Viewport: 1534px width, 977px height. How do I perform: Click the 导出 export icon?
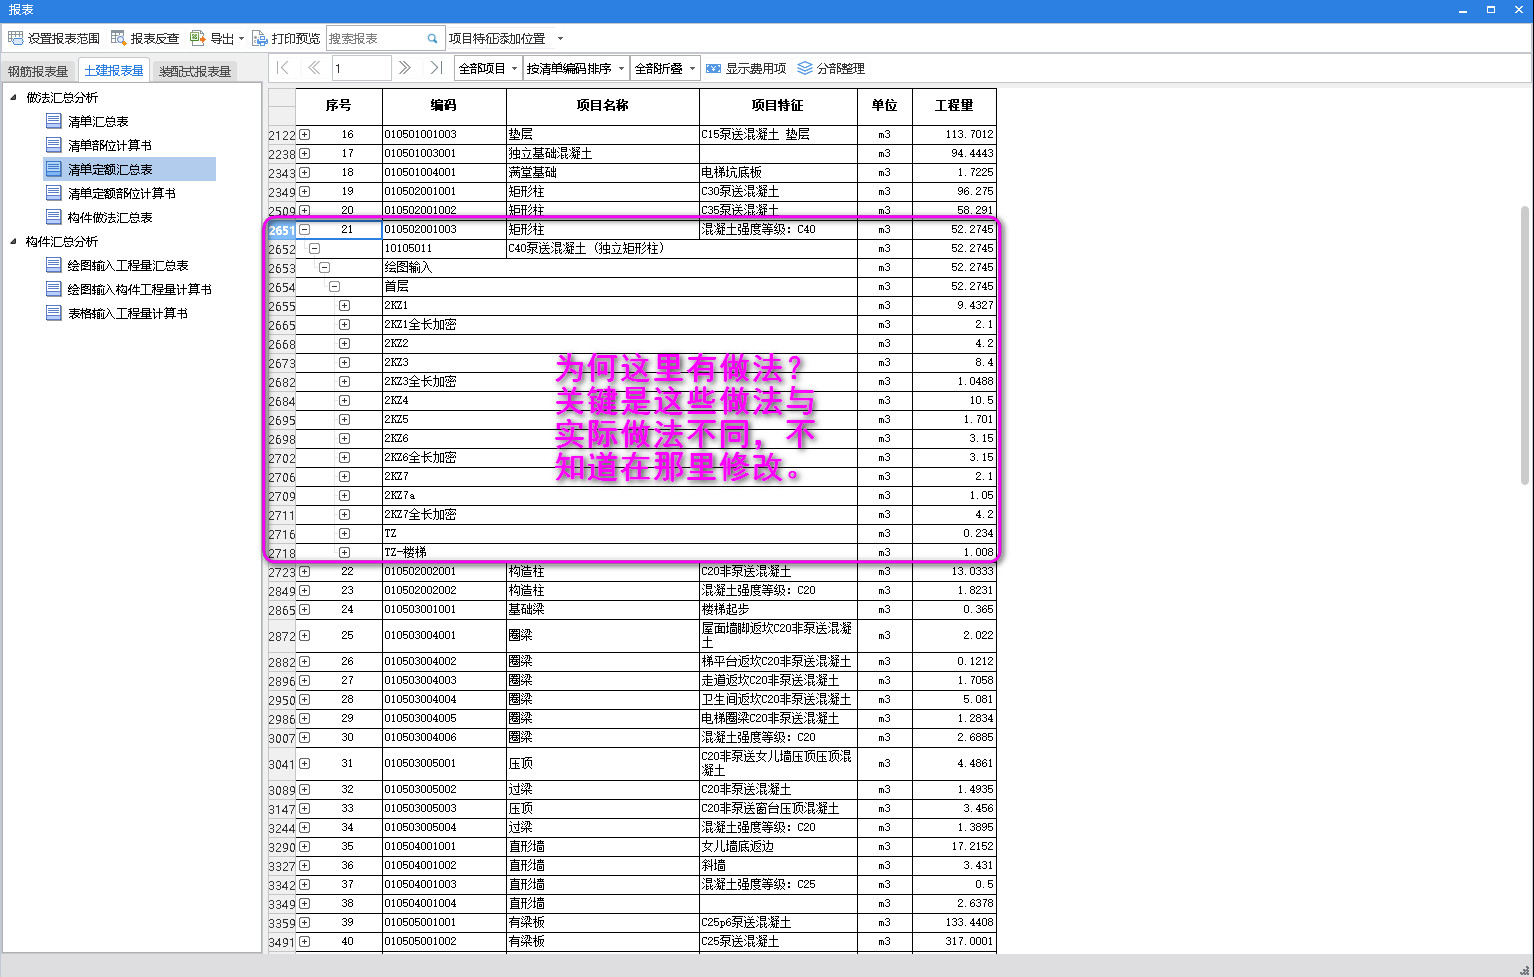(198, 38)
